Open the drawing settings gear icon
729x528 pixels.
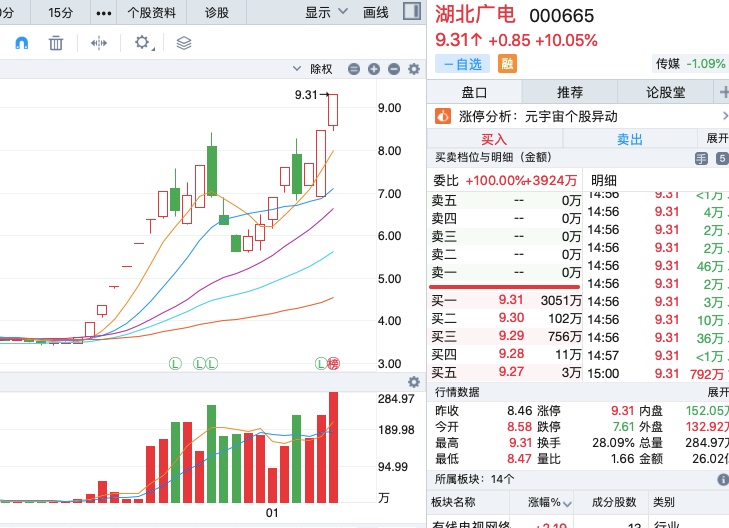point(142,43)
